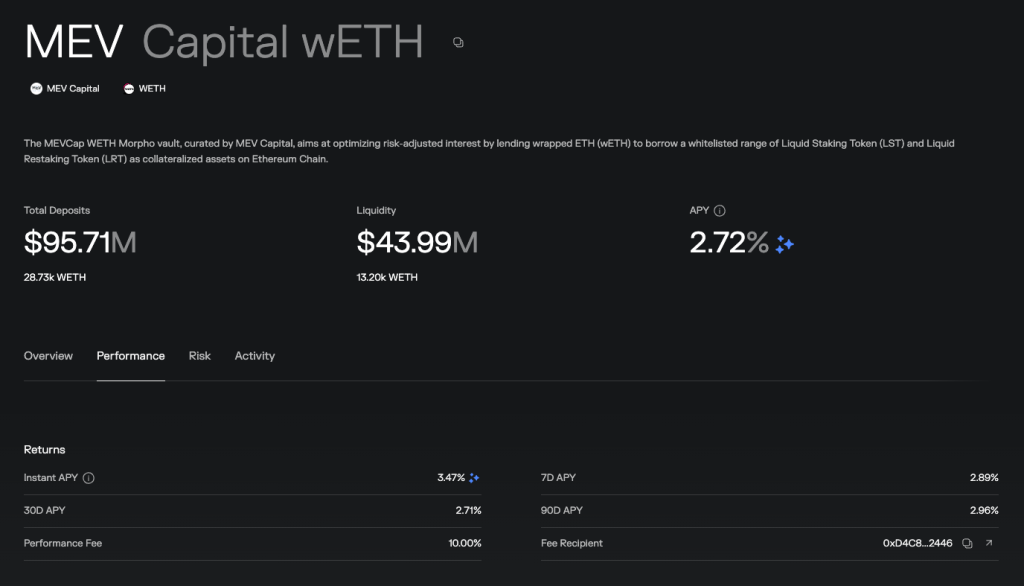Click the WETH token icon
This screenshot has width=1024, height=586.
pos(129,88)
